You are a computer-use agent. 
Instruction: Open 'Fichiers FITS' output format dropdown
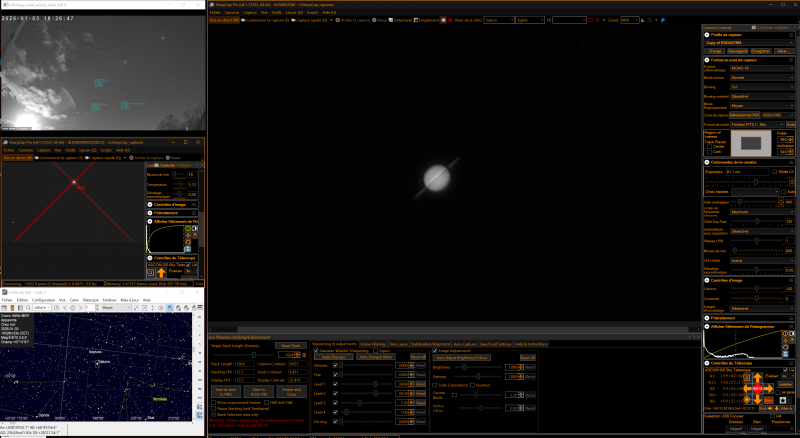(x=757, y=125)
